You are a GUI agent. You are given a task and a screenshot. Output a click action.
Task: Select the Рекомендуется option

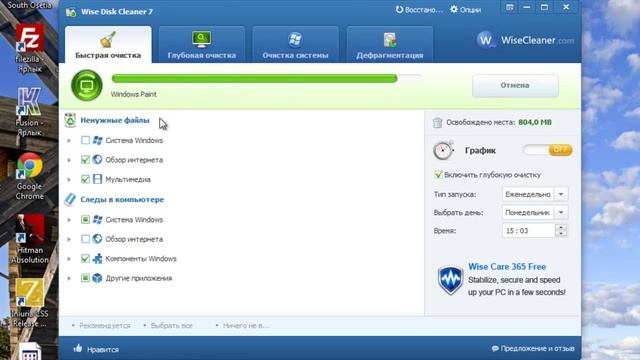pyautogui.click(x=104, y=325)
